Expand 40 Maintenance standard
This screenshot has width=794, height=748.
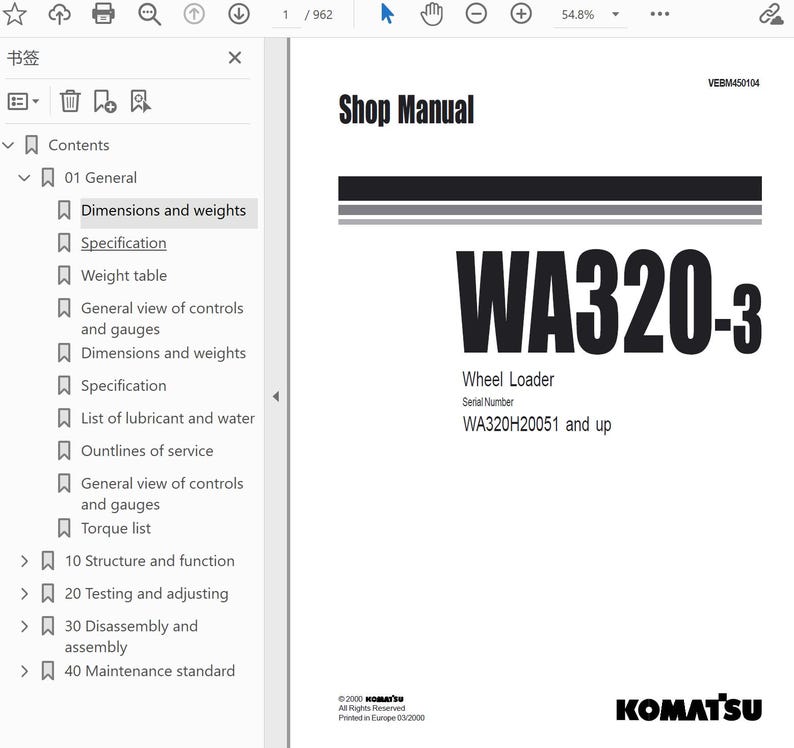[24, 671]
